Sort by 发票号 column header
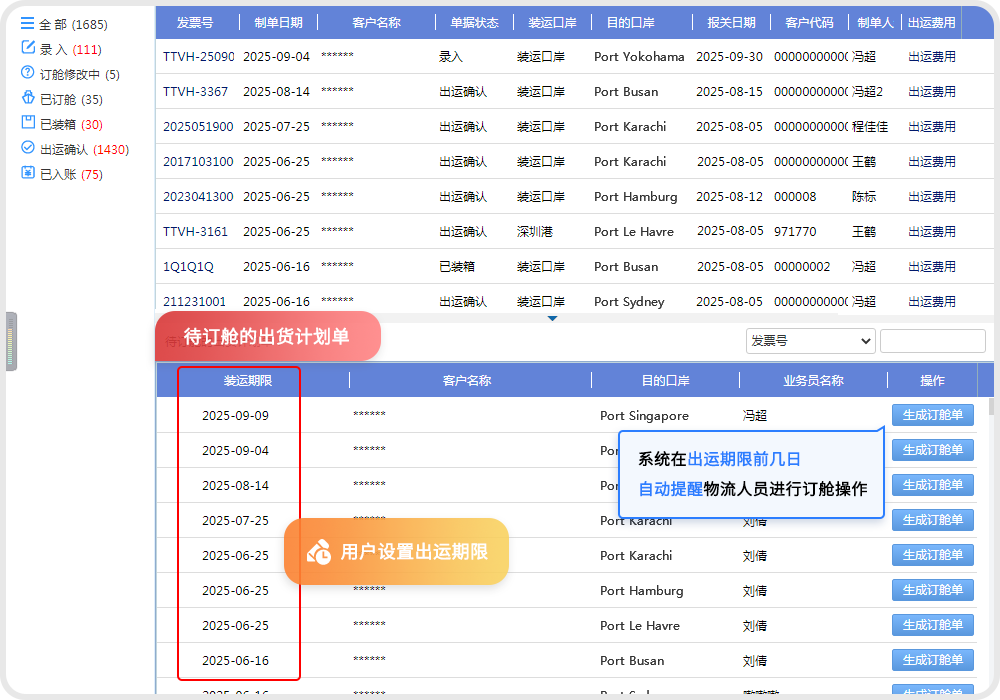Image resolution: width=1000 pixels, height=700 pixels. (195, 23)
